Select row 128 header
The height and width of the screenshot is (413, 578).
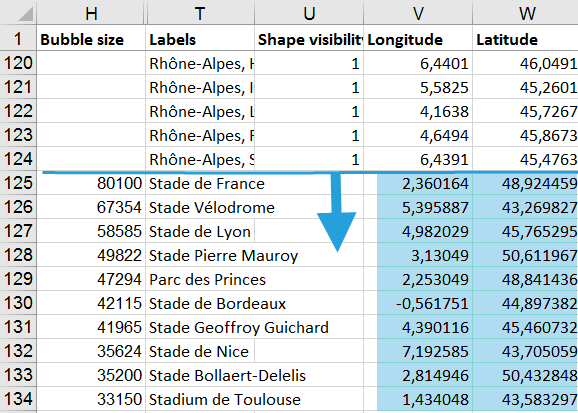click(18, 255)
